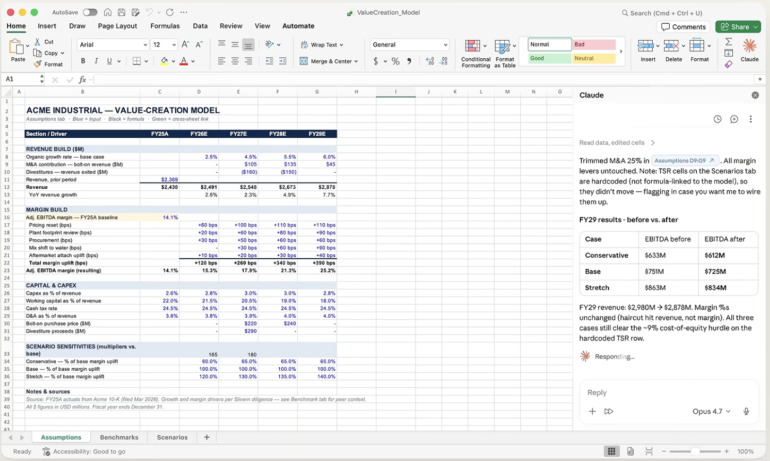Expand the formula bar chevron
Image resolution: width=770 pixels, height=461 pixels.
[760, 79]
